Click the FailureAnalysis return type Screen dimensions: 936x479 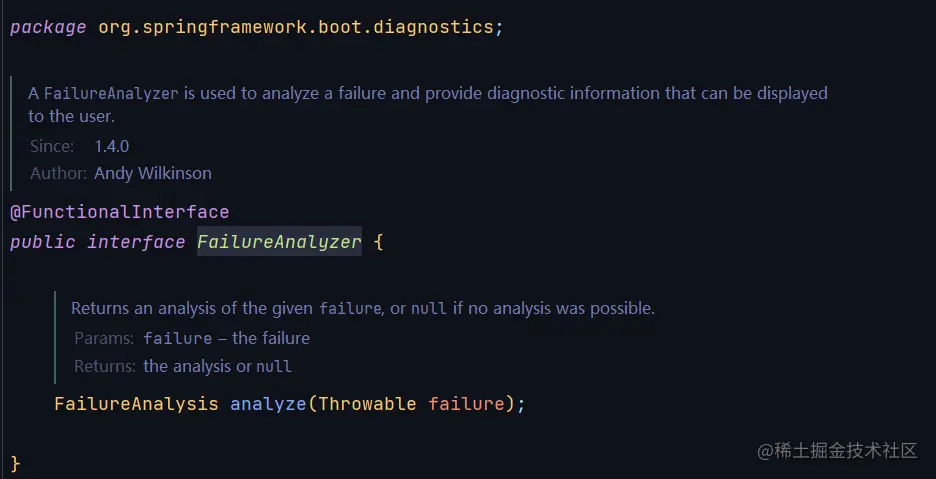[136, 404]
